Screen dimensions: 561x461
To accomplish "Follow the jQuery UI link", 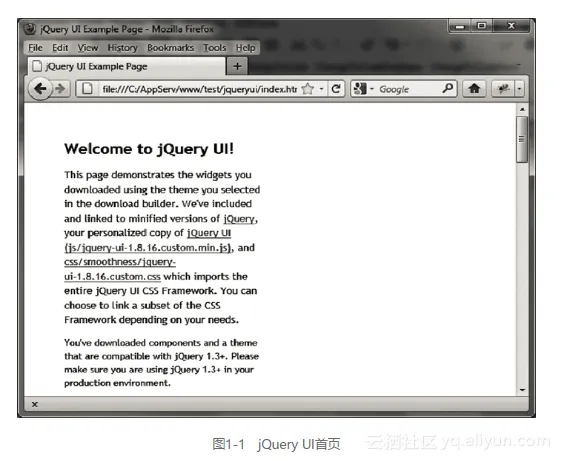I will (x=209, y=233).
